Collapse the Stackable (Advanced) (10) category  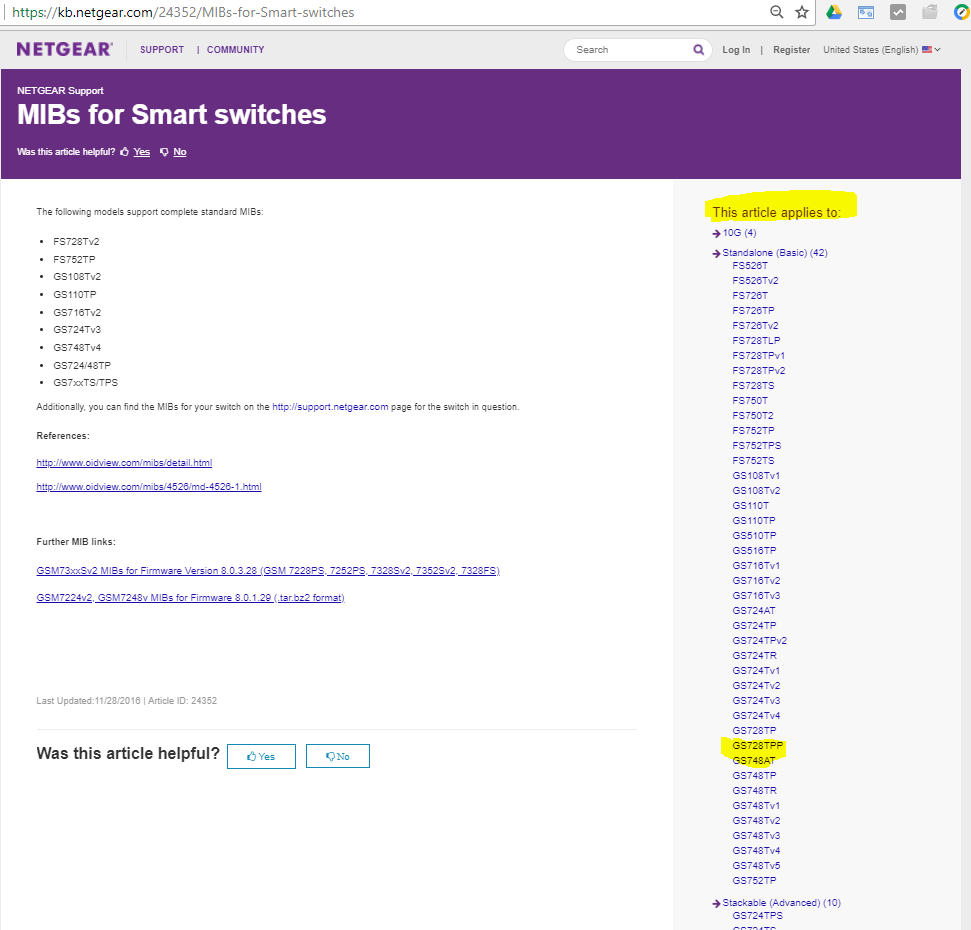[781, 903]
